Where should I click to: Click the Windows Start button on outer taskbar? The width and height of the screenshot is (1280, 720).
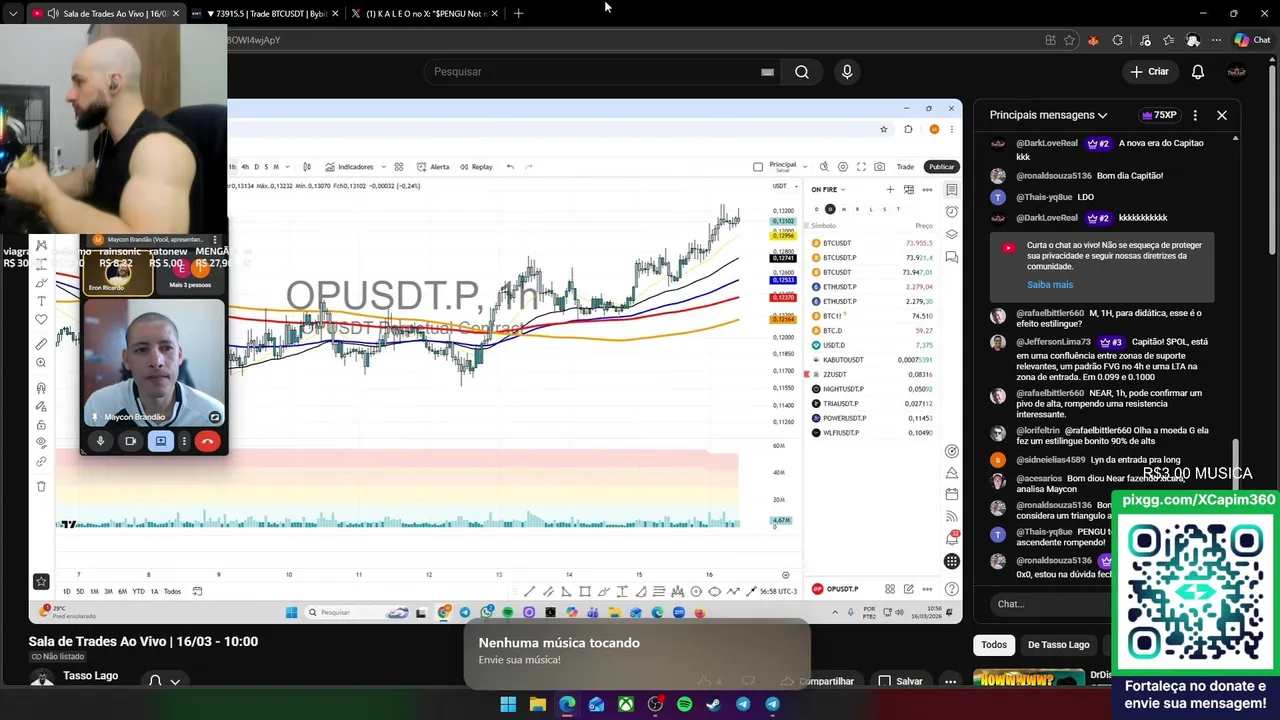(508, 704)
